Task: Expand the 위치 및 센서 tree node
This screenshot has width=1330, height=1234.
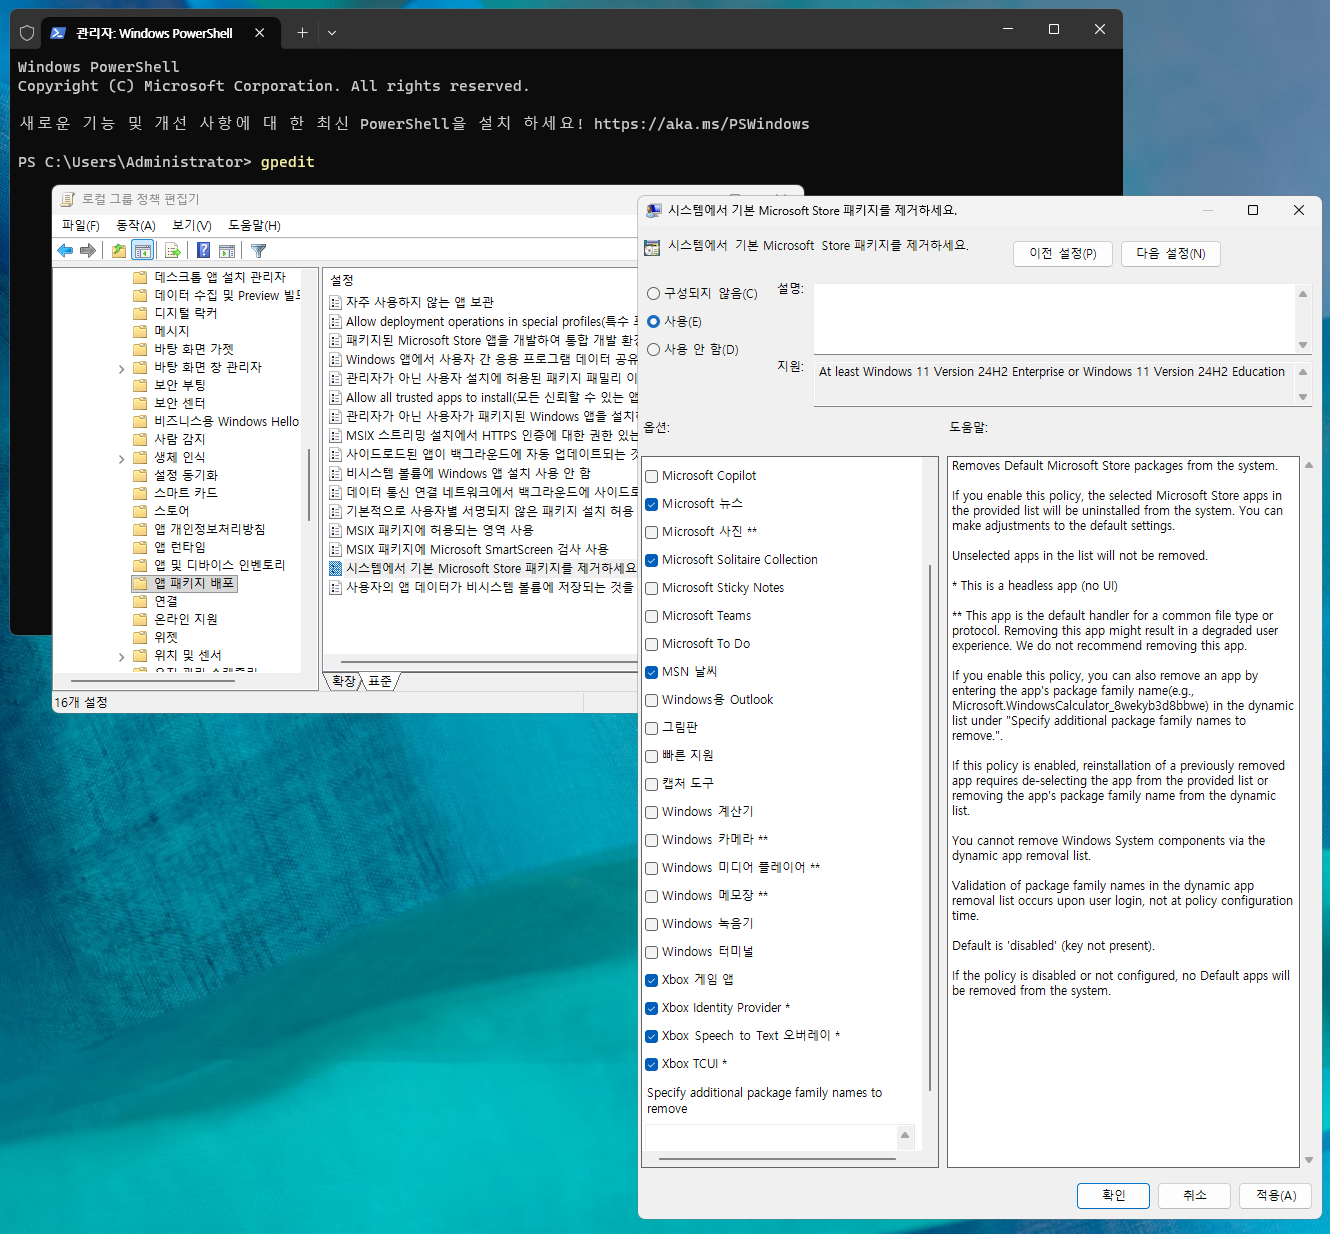Action: click(x=122, y=657)
